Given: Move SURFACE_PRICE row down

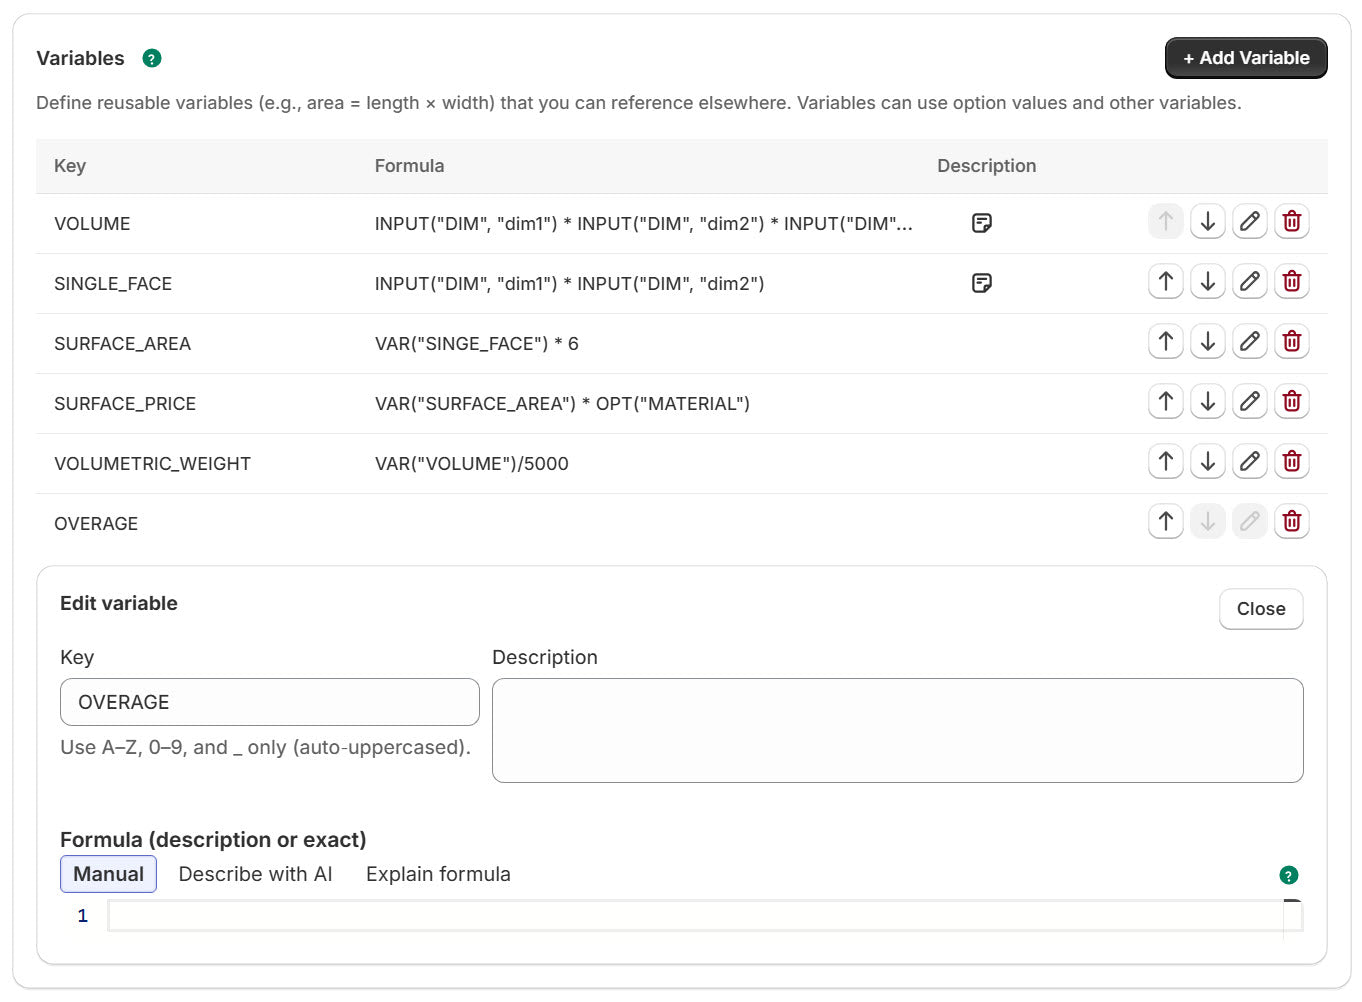Looking at the screenshot, I should tap(1208, 402).
